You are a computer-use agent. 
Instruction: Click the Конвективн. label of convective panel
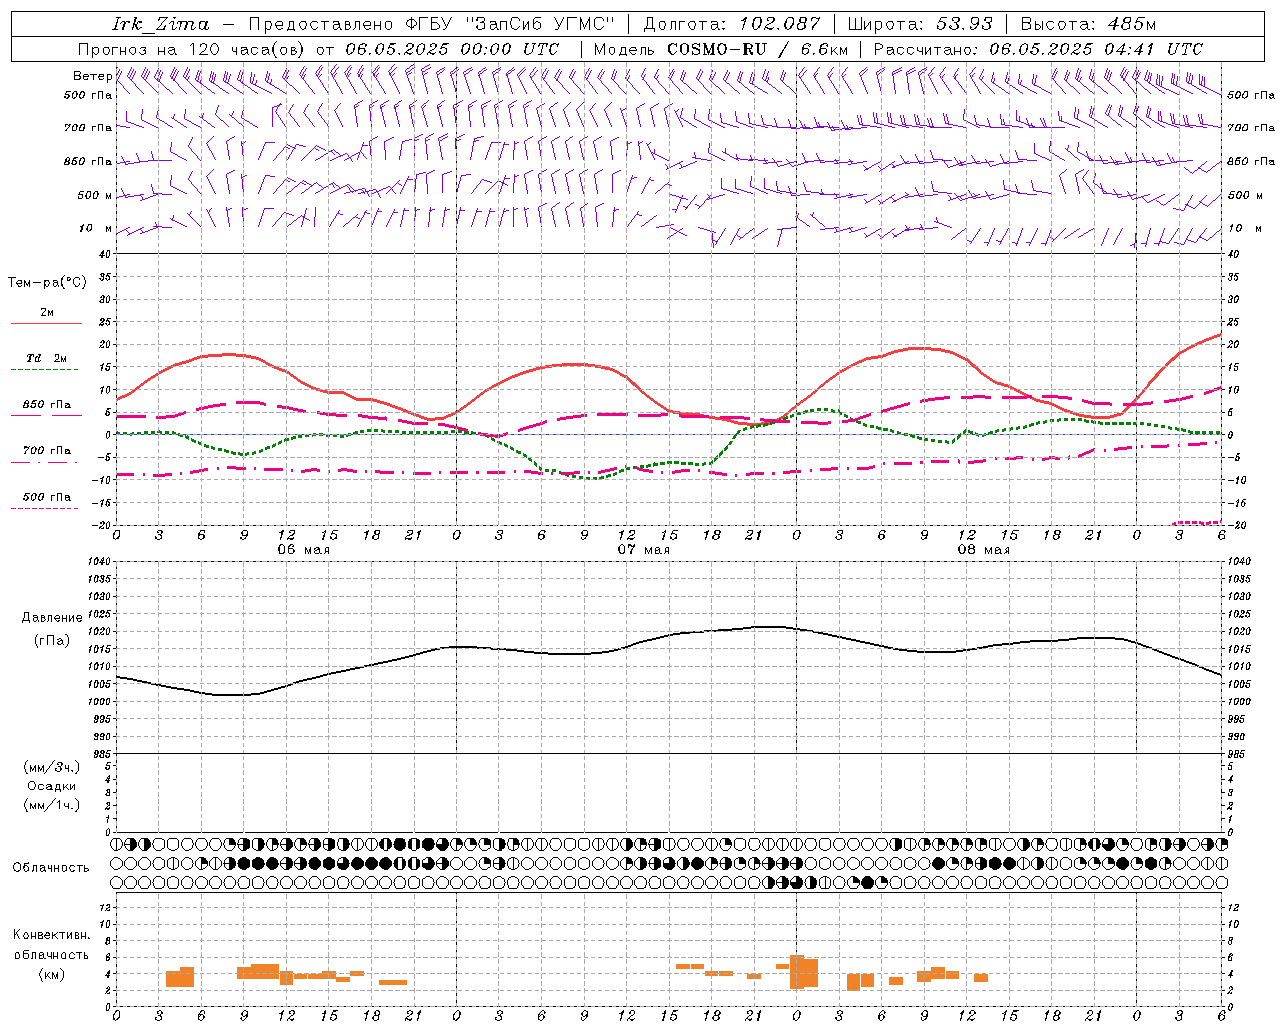tap(52, 935)
